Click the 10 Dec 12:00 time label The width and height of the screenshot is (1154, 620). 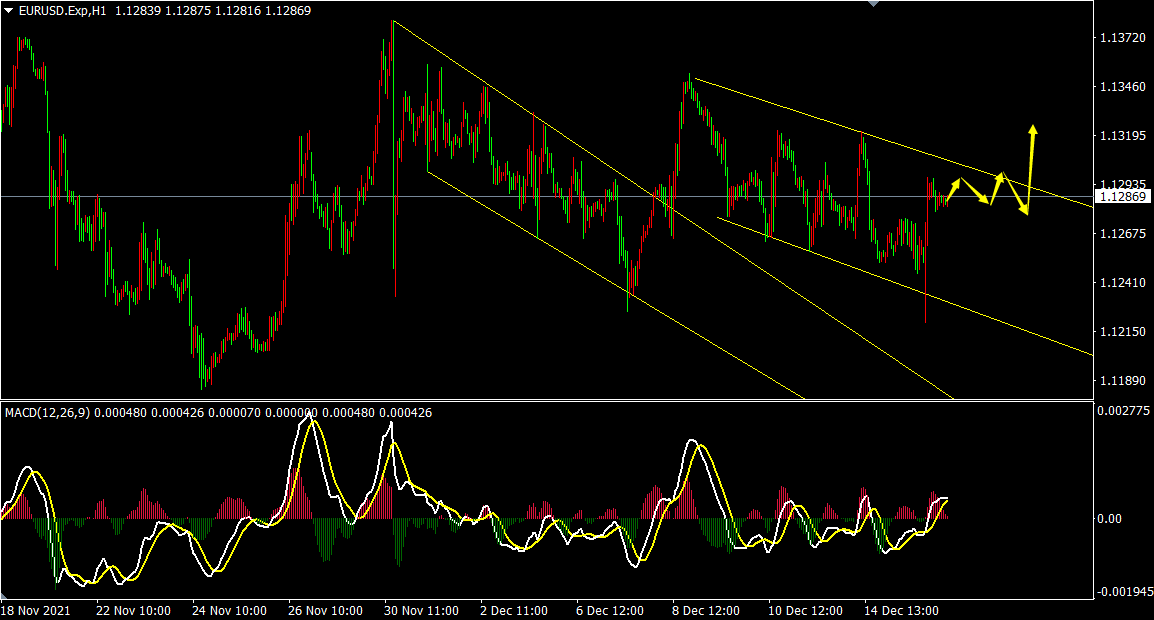tap(805, 610)
